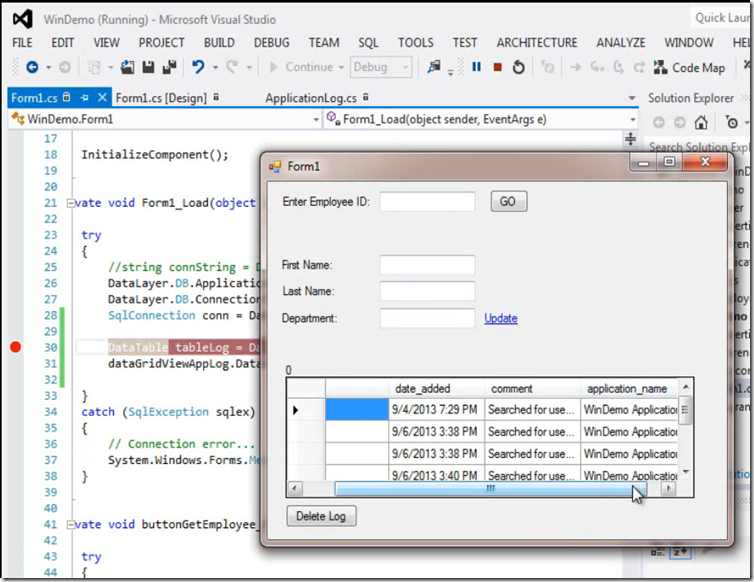Click the Open File toolbar icon
This screenshot has height=582, width=754.
tap(127, 67)
